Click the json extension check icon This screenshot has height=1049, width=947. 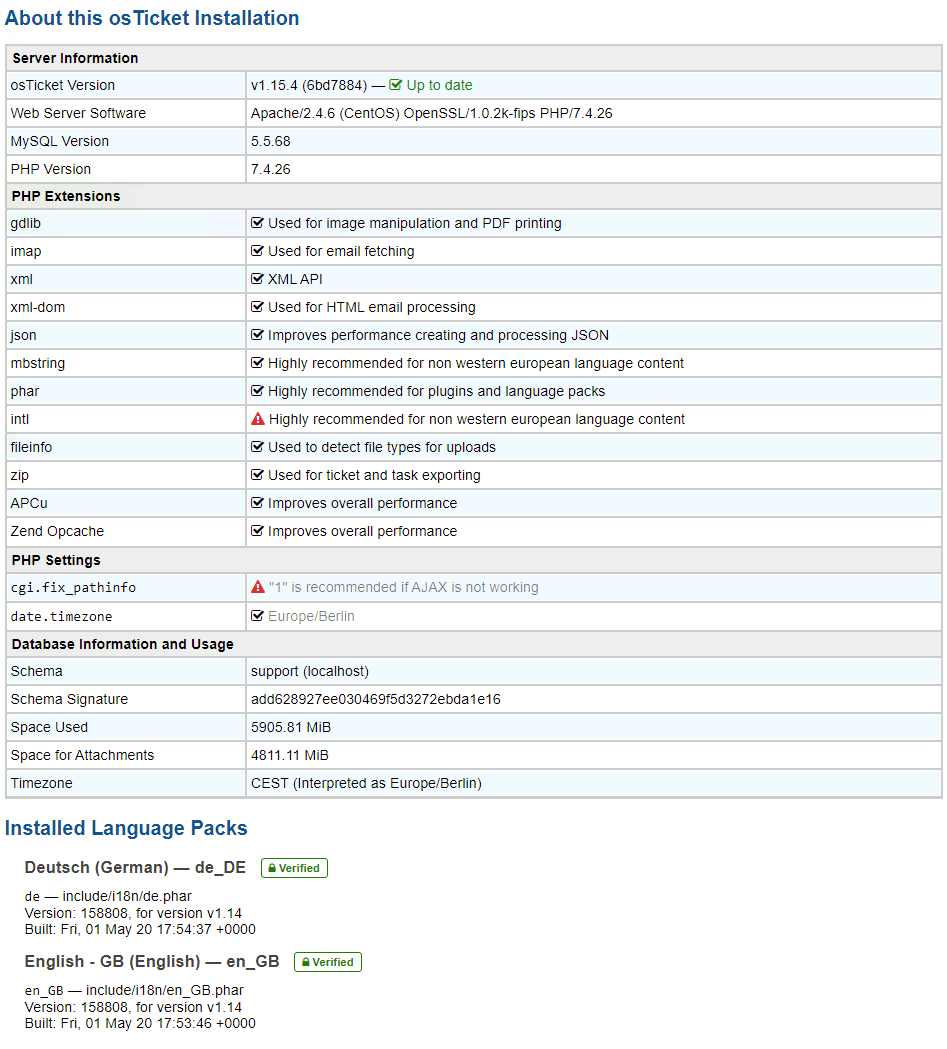click(x=257, y=335)
